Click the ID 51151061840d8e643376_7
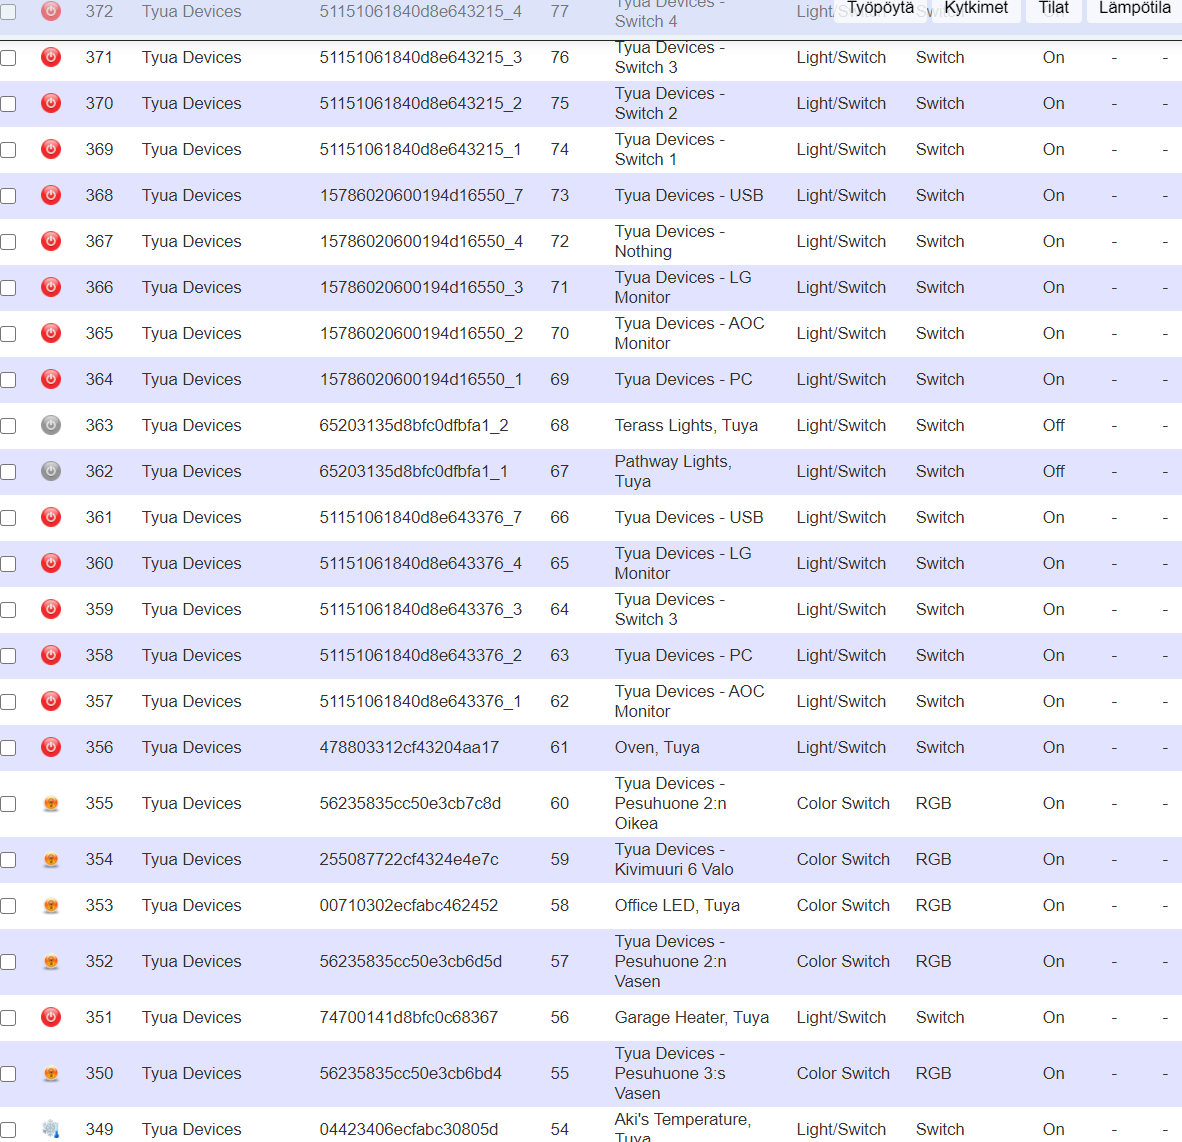The image size is (1182, 1142). click(x=421, y=517)
